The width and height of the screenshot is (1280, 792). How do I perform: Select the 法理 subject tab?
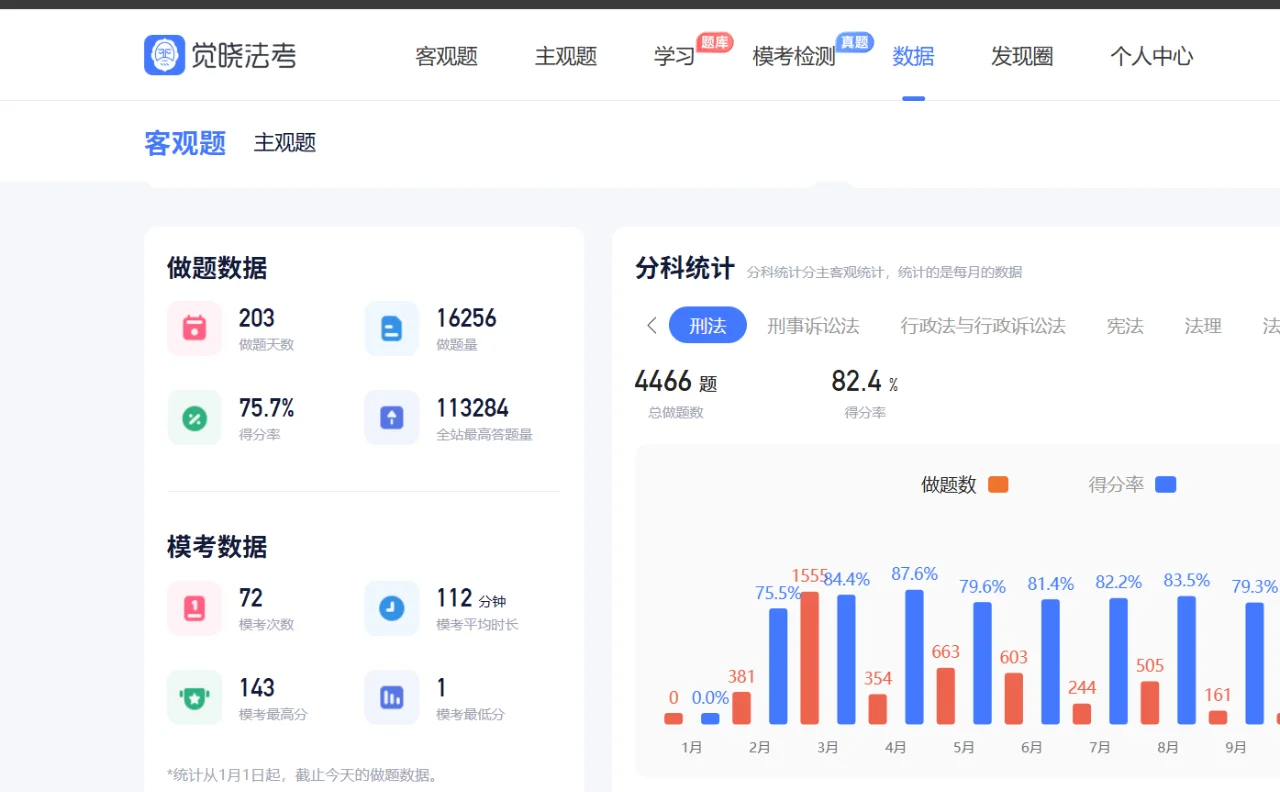1203,326
